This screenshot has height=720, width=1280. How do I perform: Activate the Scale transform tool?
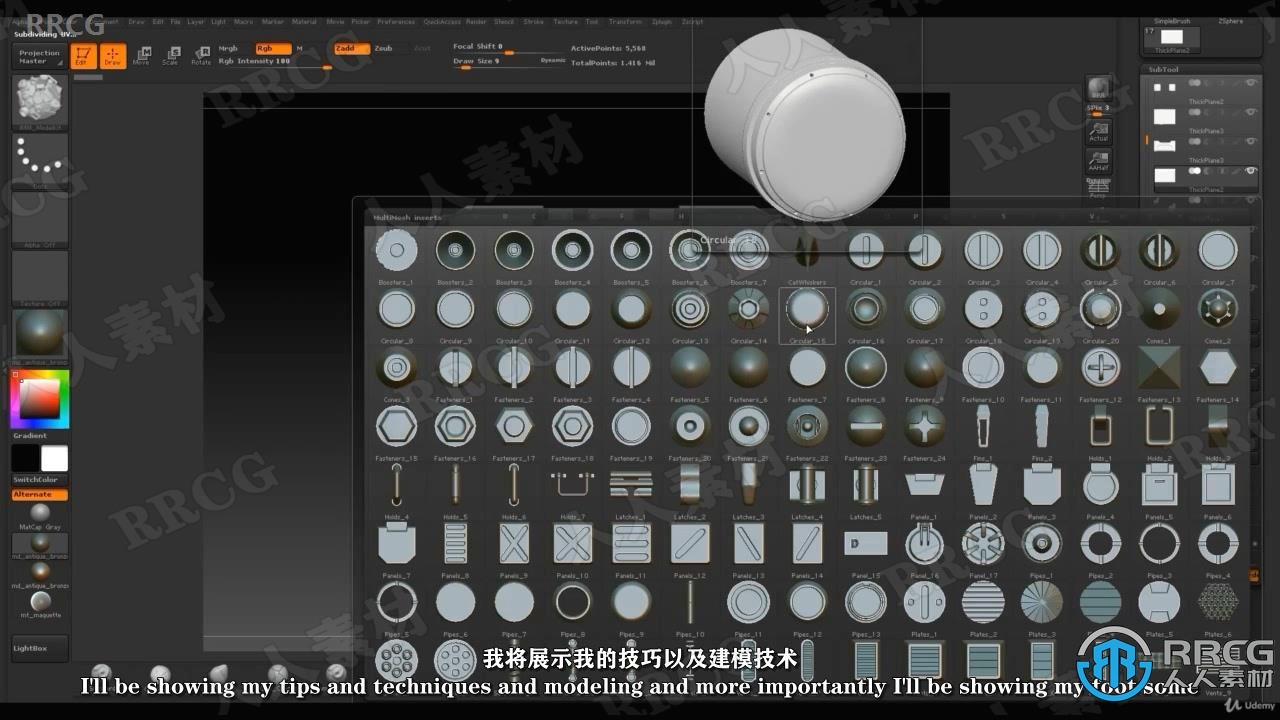coord(171,56)
